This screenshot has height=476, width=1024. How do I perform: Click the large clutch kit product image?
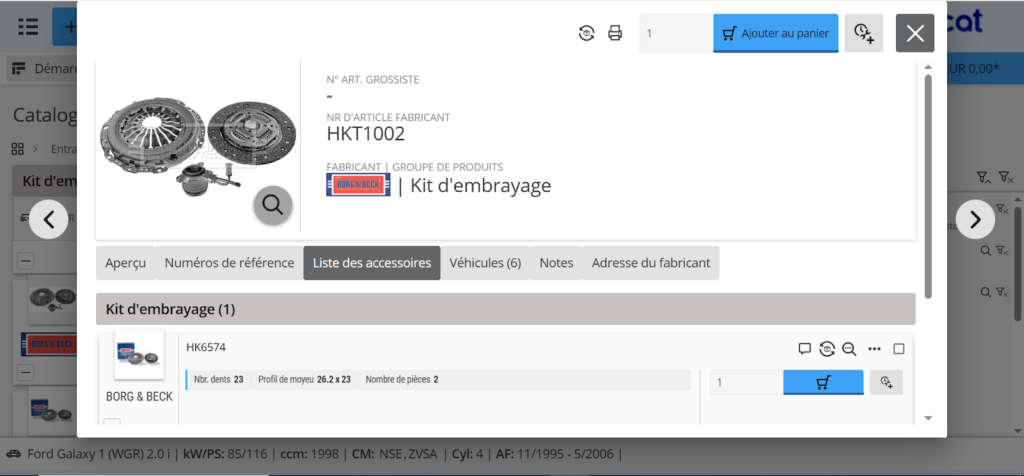click(x=198, y=145)
